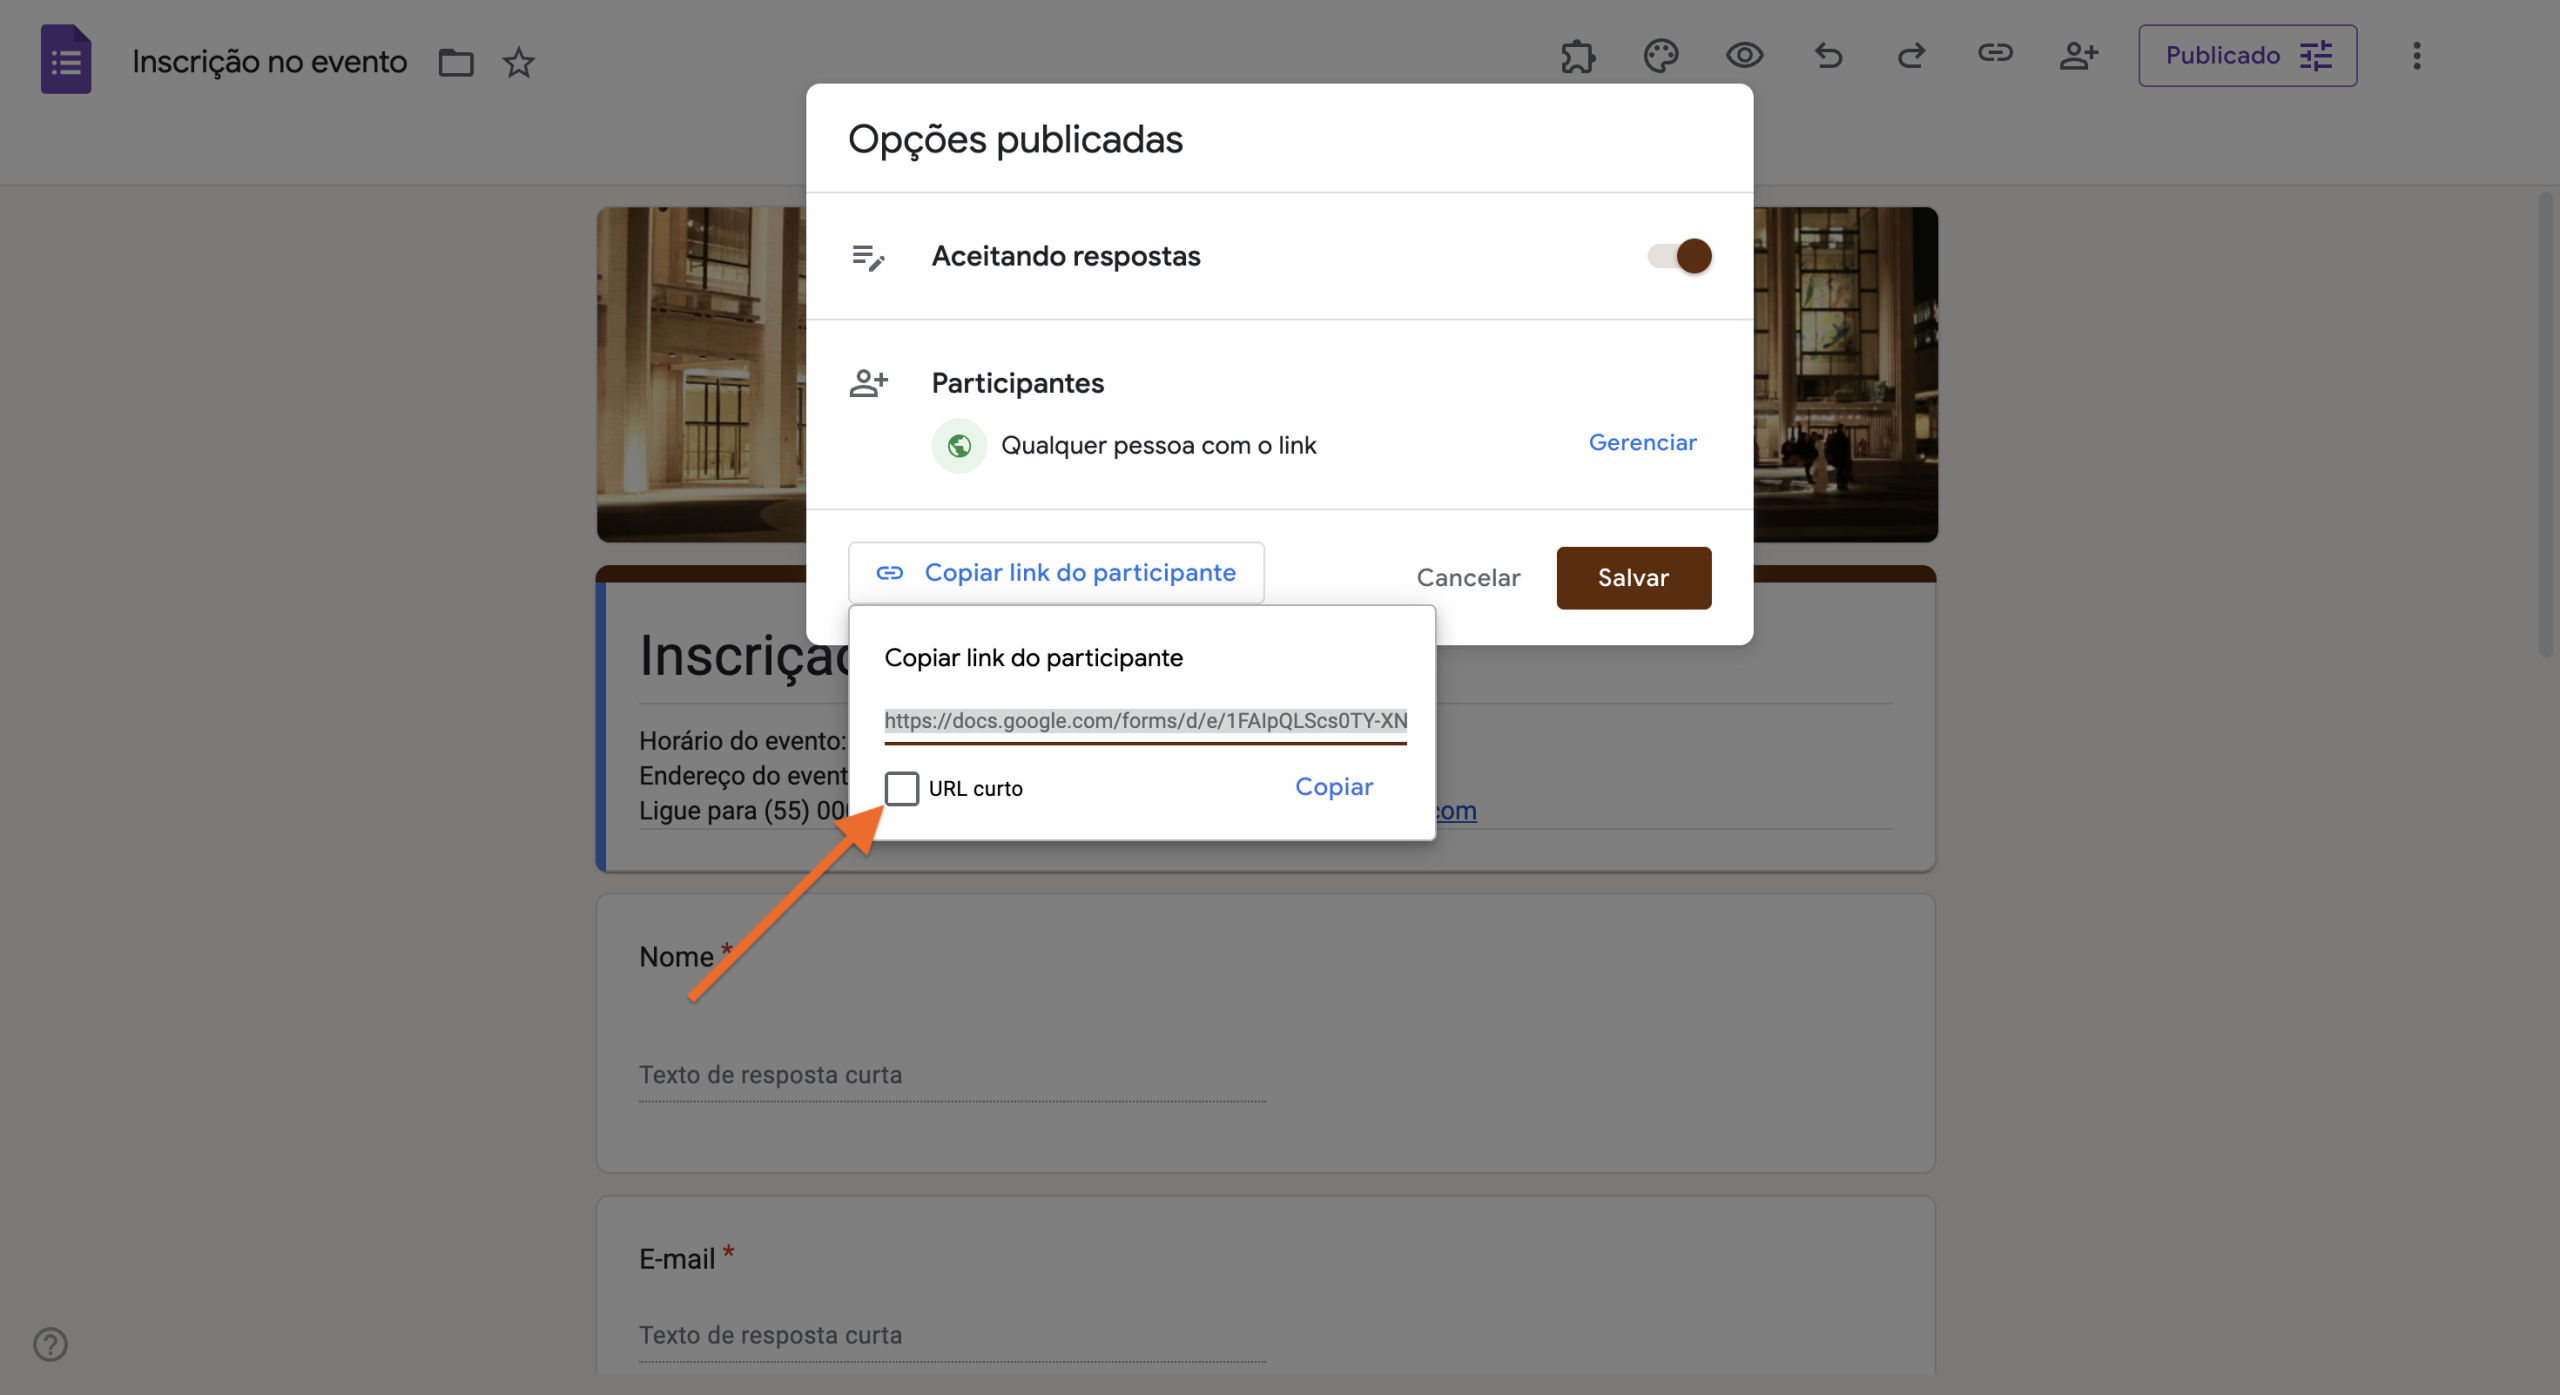Disable the Aceitando respostas toggle
2560x1395 pixels.
(1678, 256)
